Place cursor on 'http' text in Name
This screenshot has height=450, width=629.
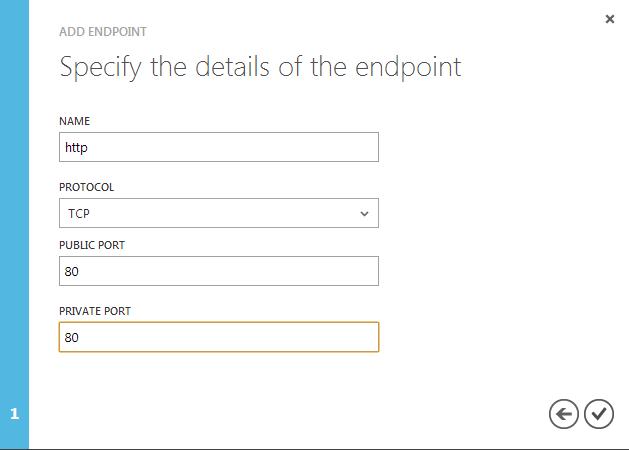[x=77, y=147]
